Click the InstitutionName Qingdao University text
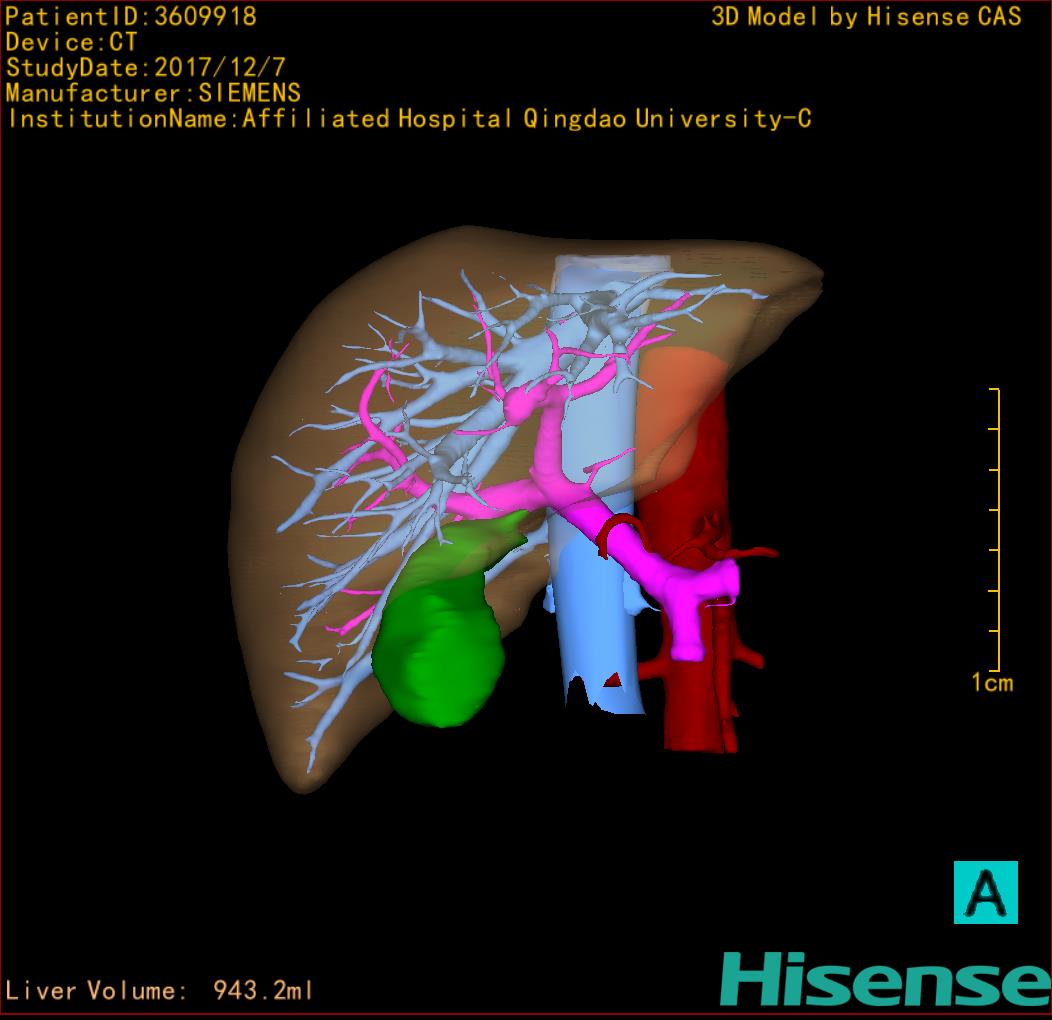The image size is (1052, 1020). [x=409, y=119]
